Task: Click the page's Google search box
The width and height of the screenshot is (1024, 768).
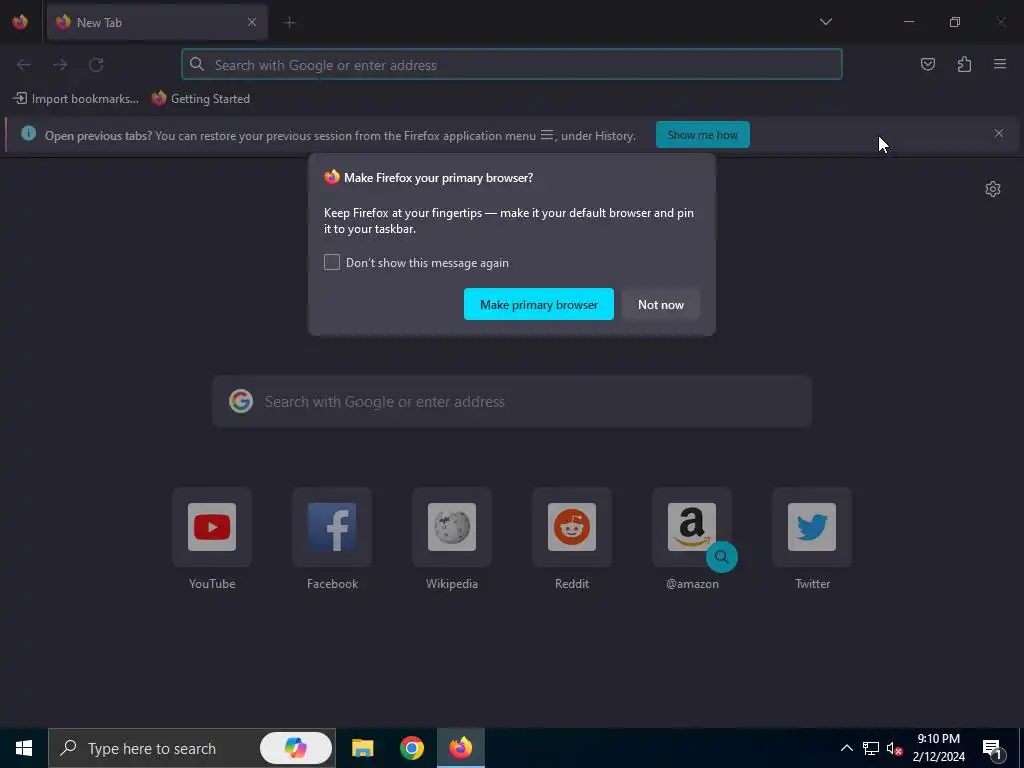Action: coord(512,402)
